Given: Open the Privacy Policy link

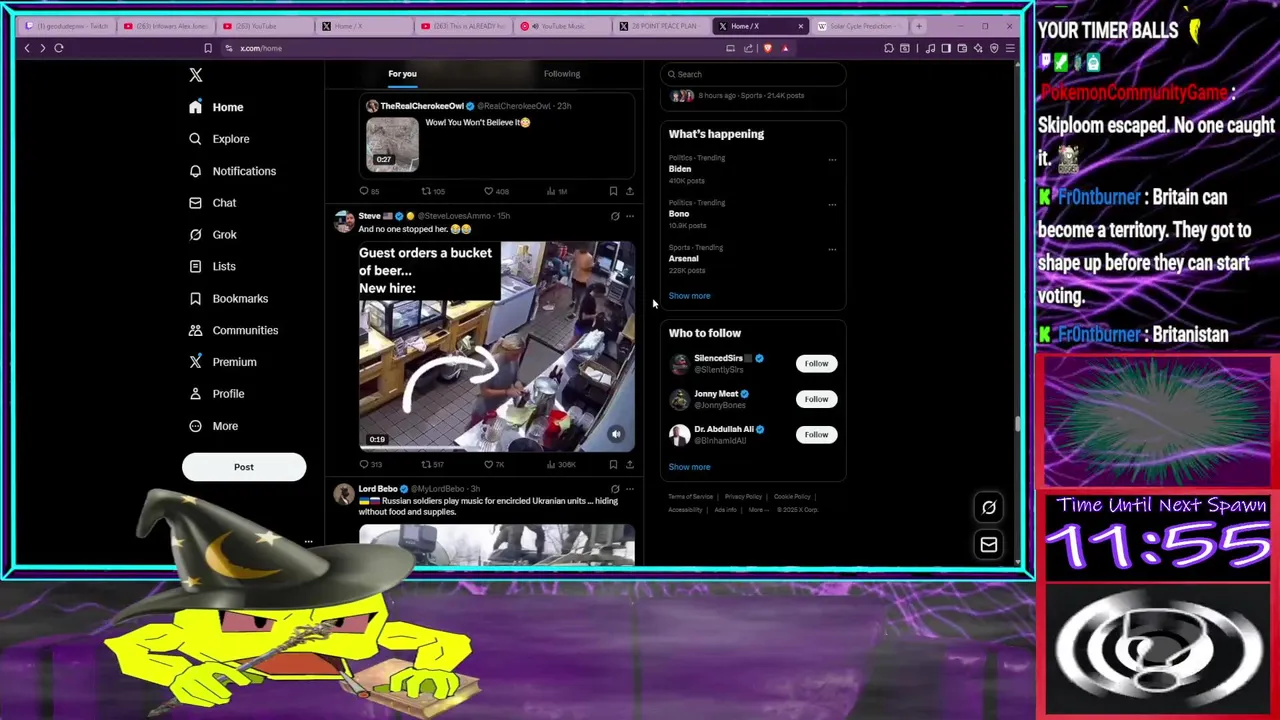Looking at the screenshot, I should (743, 497).
